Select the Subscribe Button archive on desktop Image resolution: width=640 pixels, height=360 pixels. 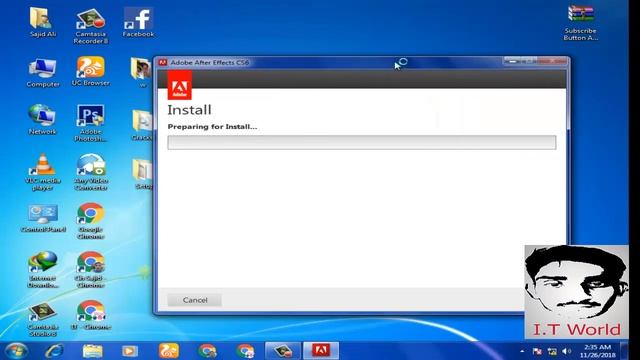(580, 24)
